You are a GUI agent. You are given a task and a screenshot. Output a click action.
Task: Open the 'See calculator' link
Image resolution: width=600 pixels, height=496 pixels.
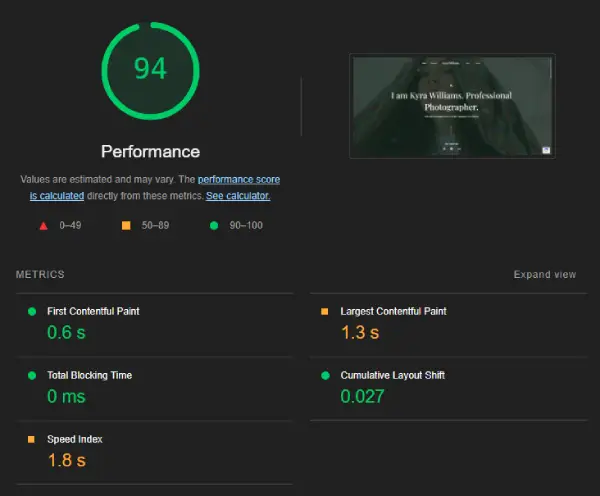click(x=238, y=196)
